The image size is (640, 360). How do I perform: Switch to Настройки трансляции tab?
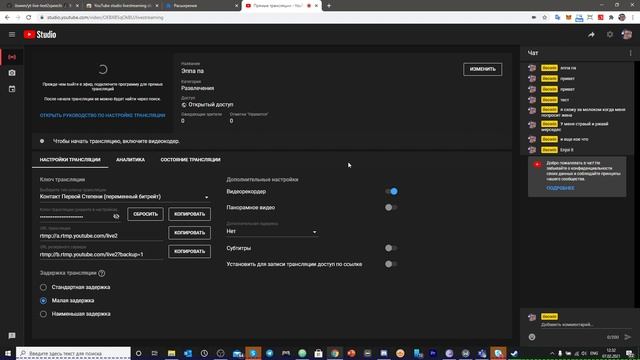70,160
